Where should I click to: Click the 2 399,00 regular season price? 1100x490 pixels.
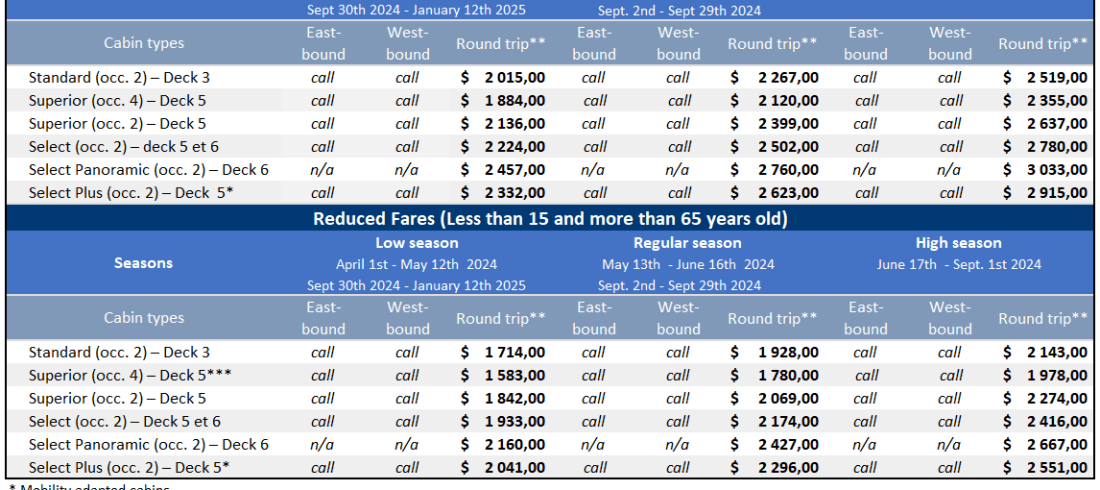pos(787,124)
